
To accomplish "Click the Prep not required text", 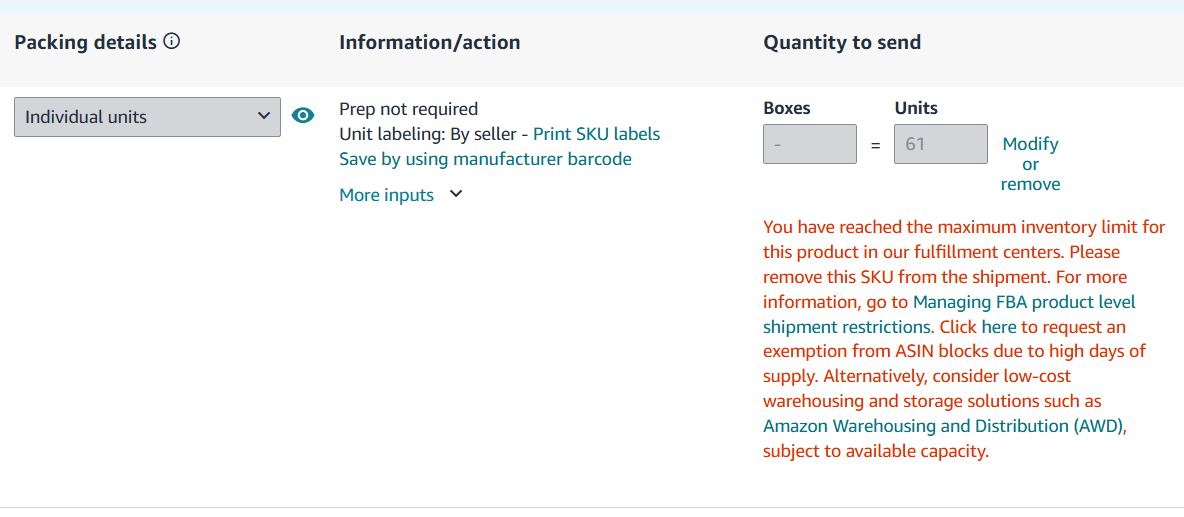I will pyautogui.click(x=408, y=109).
